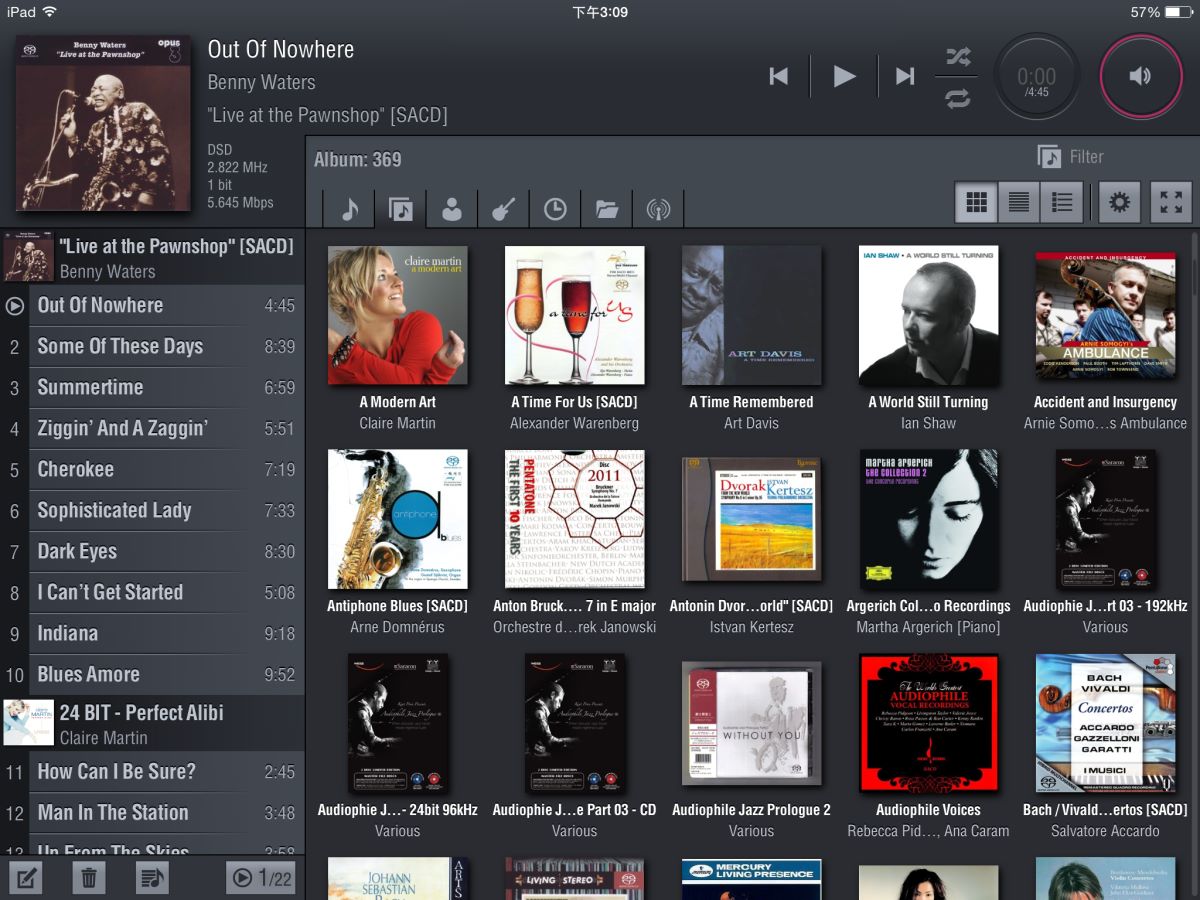Viewport: 1200px width, 900px height.
Task: Switch to the Albums tab
Action: pyautogui.click(x=401, y=208)
